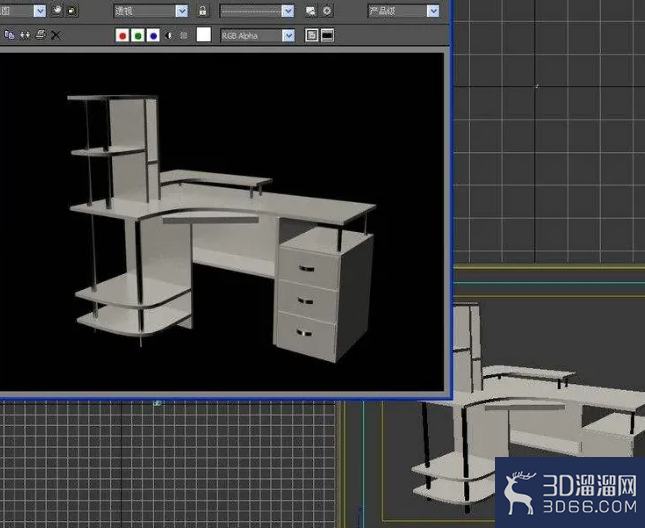Viewport: 645px width, 528px height.
Task: Click the print image icon
Action: point(40,35)
